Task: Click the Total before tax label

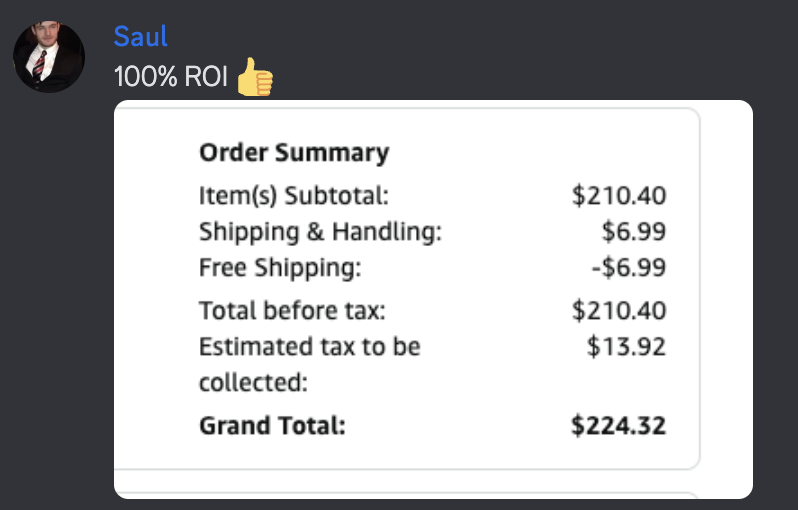Action: coord(292,311)
